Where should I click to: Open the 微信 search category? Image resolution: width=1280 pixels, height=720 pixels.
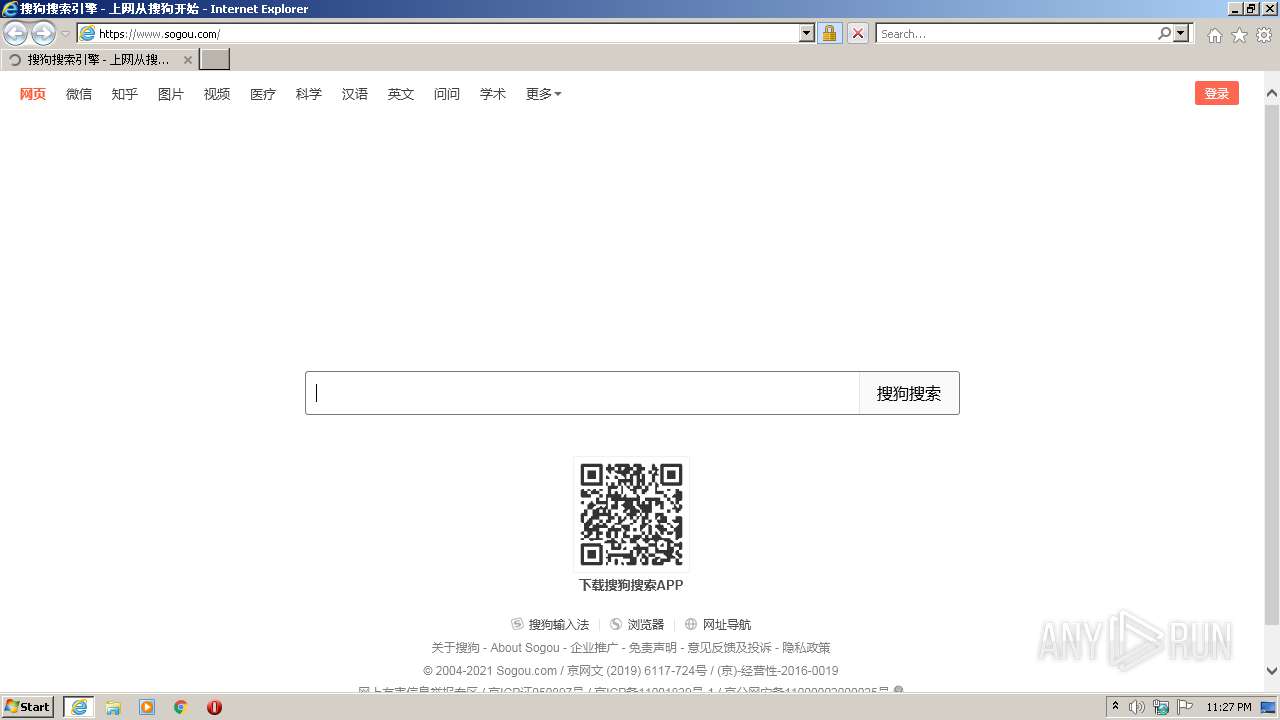(79, 94)
